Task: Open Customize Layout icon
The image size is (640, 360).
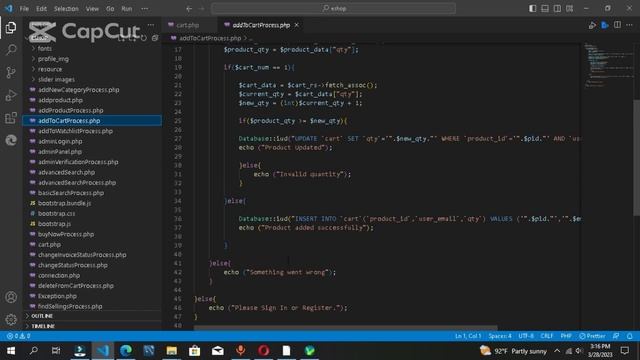Action: point(569,9)
